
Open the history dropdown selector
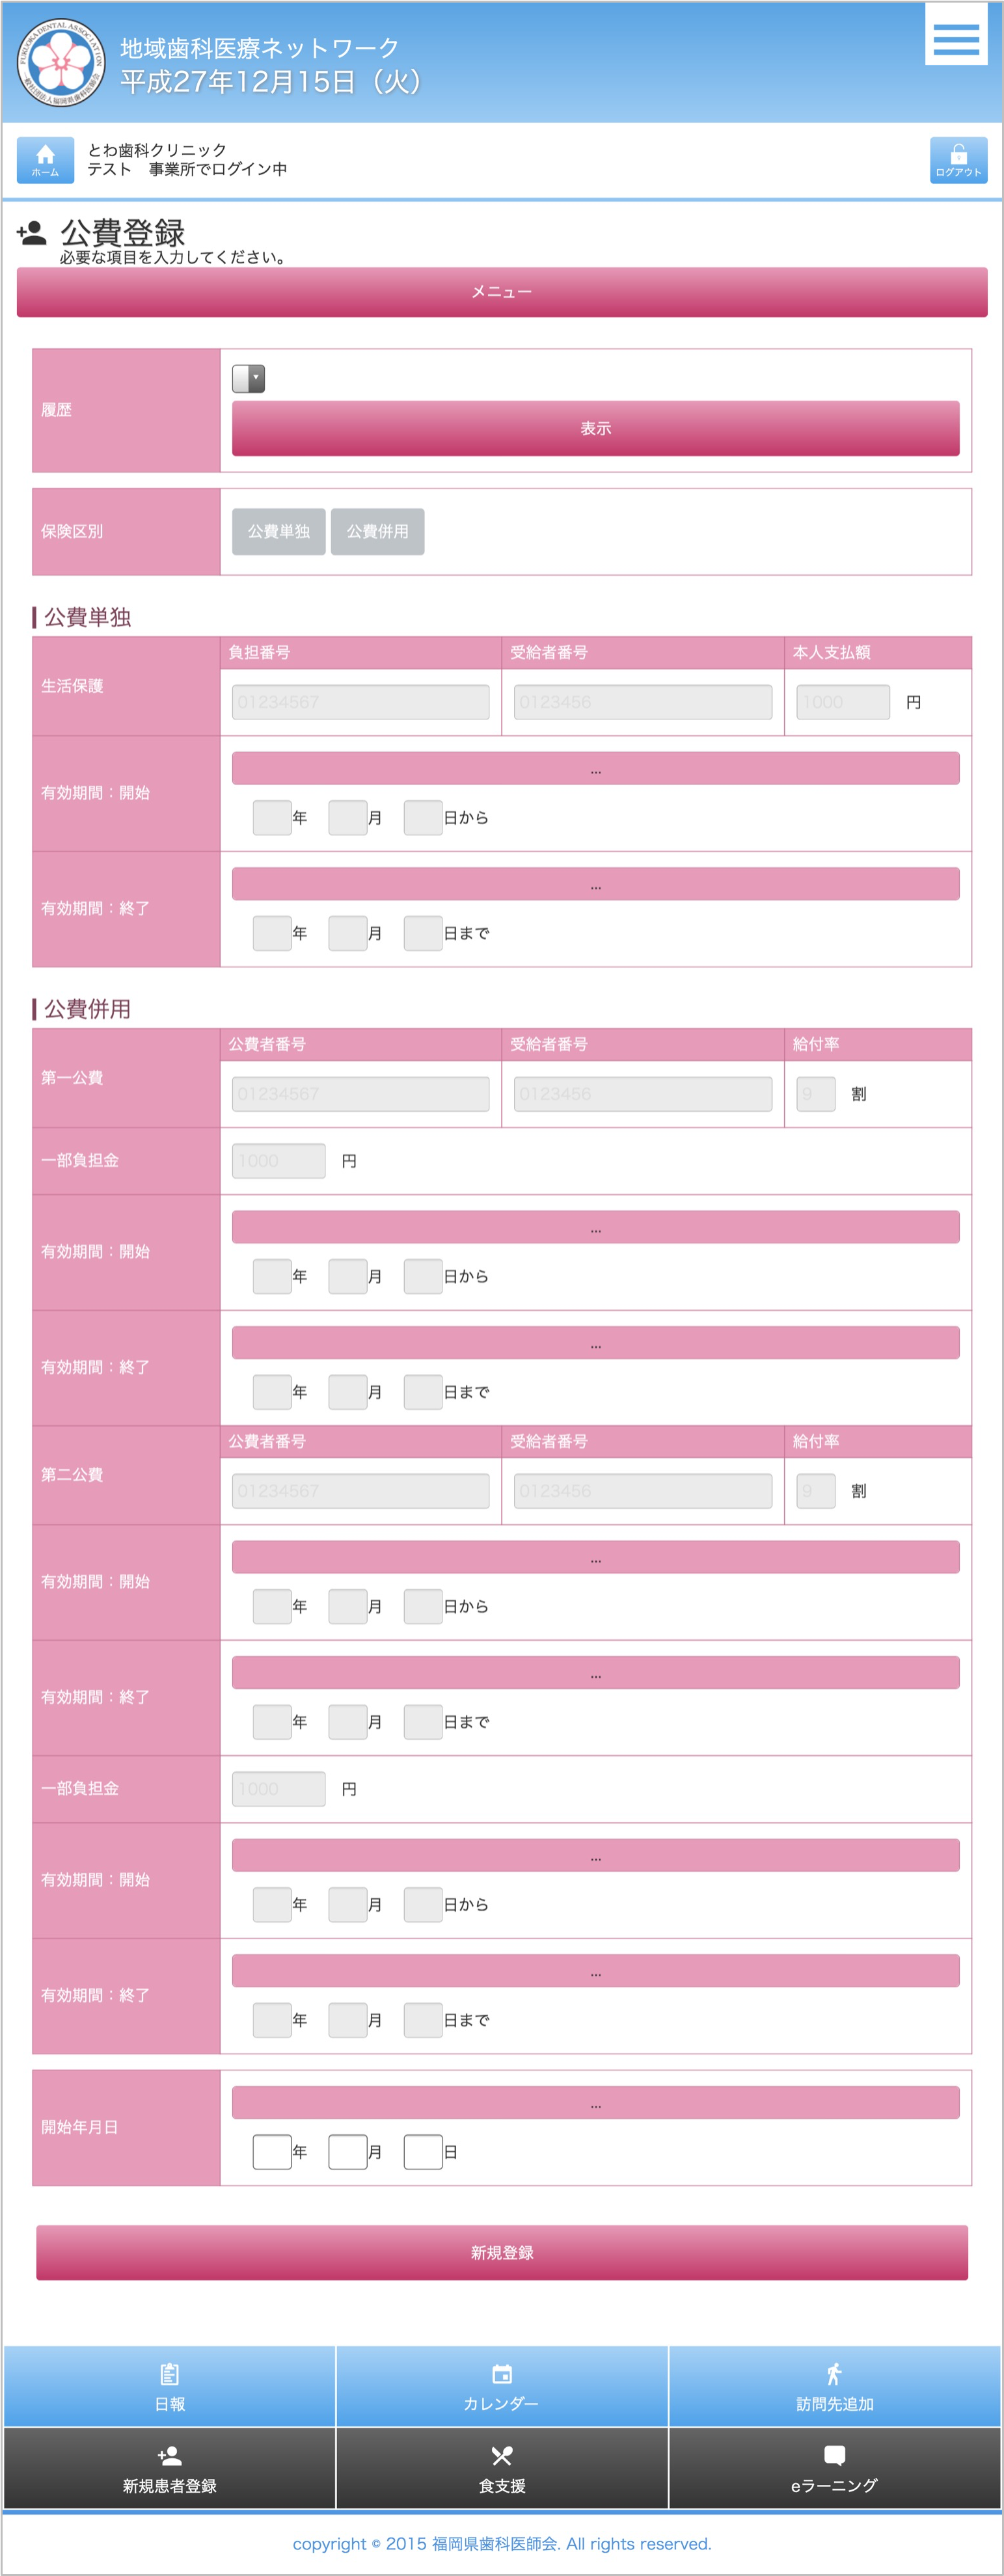tap(248, 378)
